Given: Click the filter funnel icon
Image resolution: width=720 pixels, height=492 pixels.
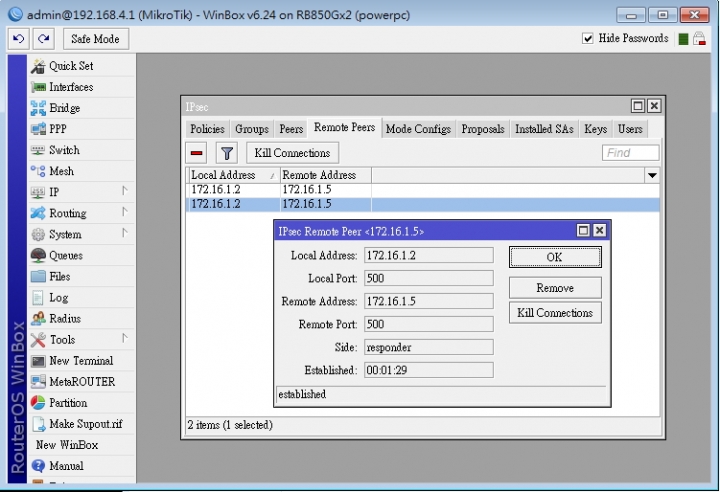Looking at the screenshot, I should 227,153.
